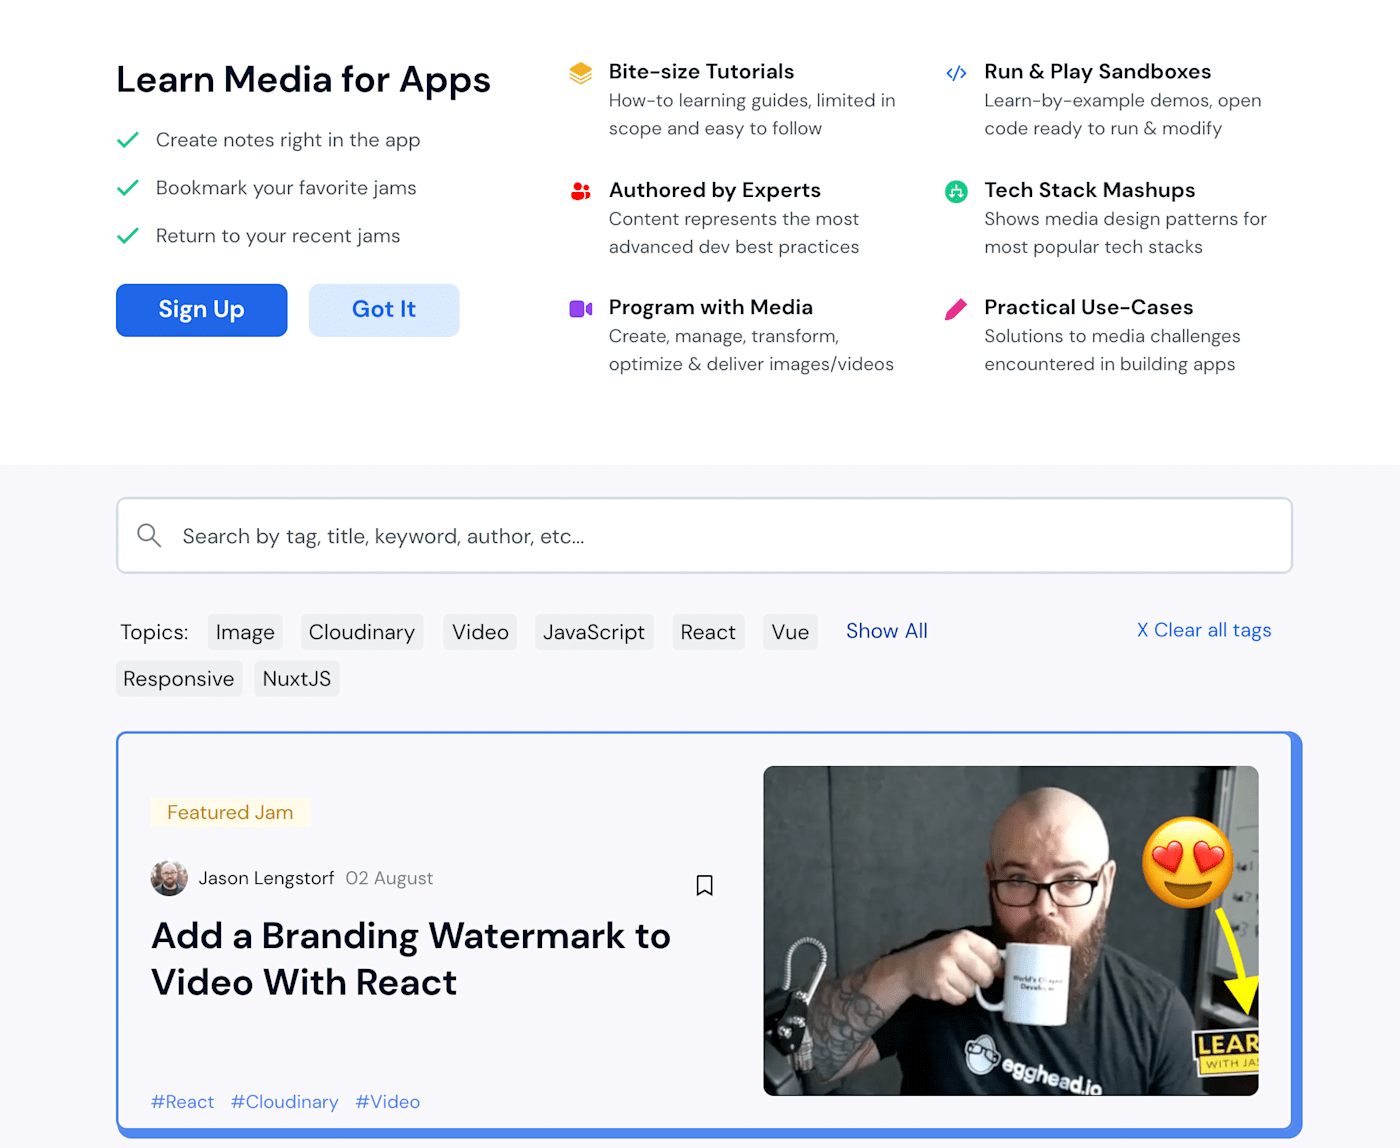Click the Featured Jam badge
Viewport: 1400px width, 1148px height.
(230, 812)
